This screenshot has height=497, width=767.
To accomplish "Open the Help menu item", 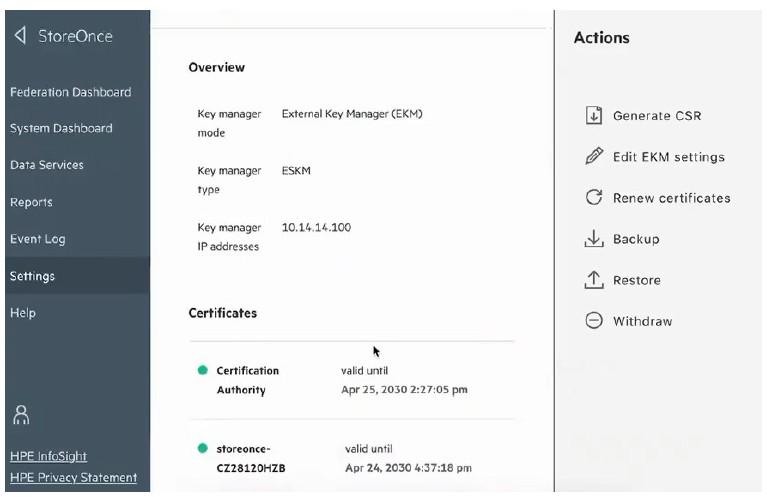I will coord(23,313).
